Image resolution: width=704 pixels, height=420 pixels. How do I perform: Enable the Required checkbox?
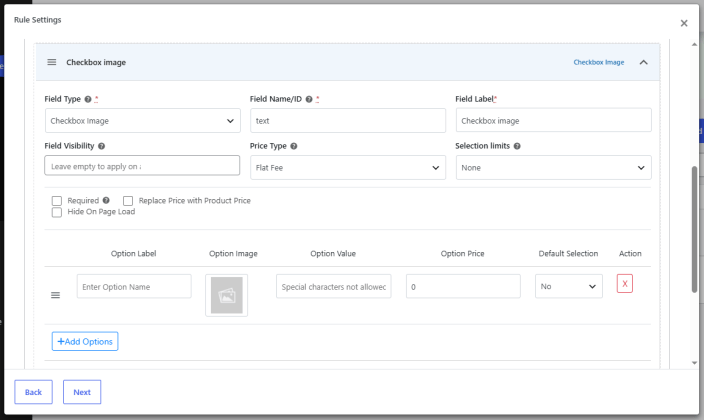(x=57, y=201)
